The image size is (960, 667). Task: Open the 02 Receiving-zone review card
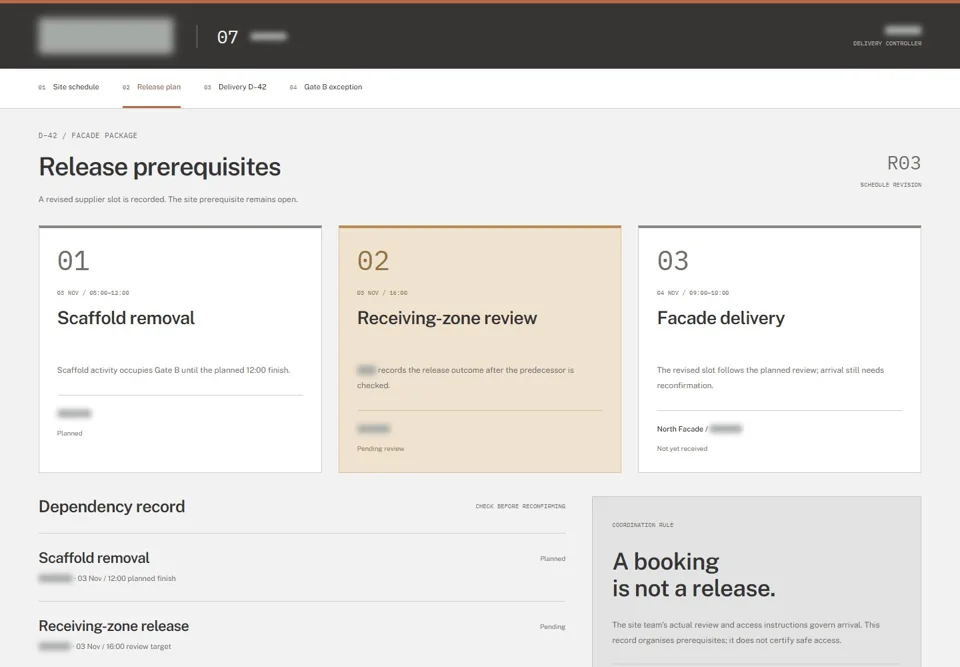point(480,349)
